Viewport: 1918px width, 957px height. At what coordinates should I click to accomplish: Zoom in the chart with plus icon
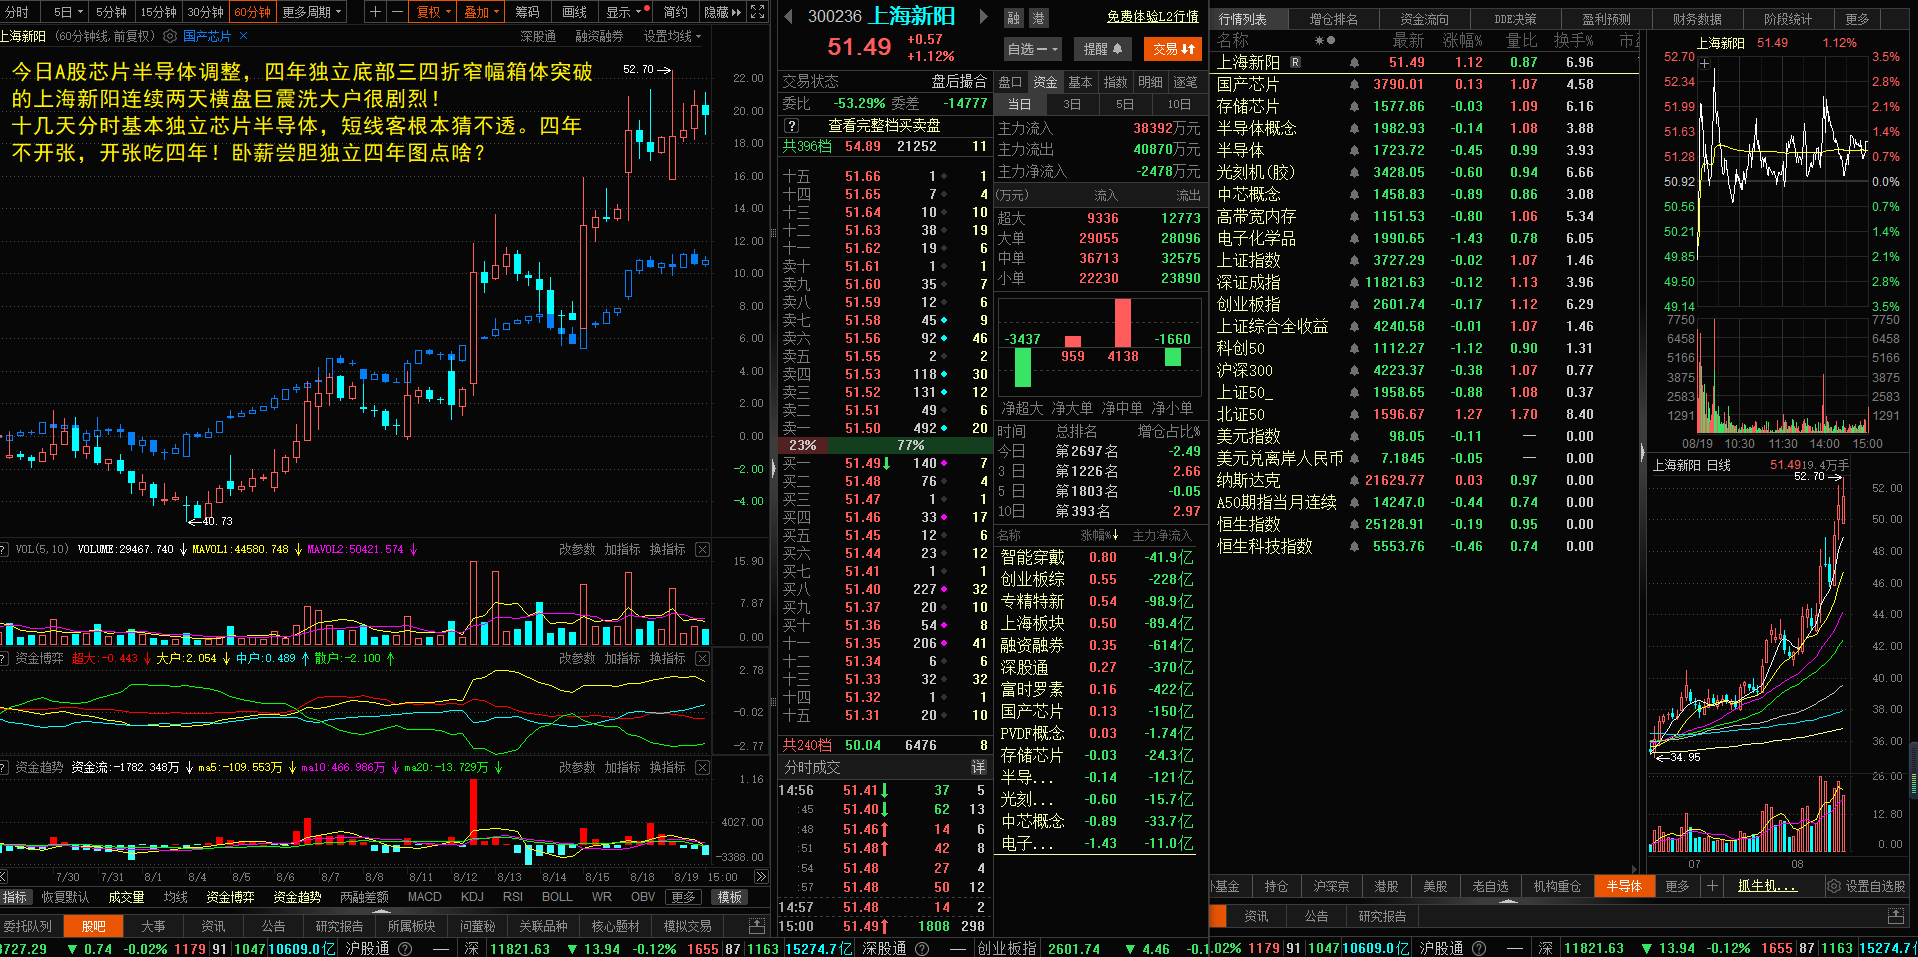pos(375,12)
